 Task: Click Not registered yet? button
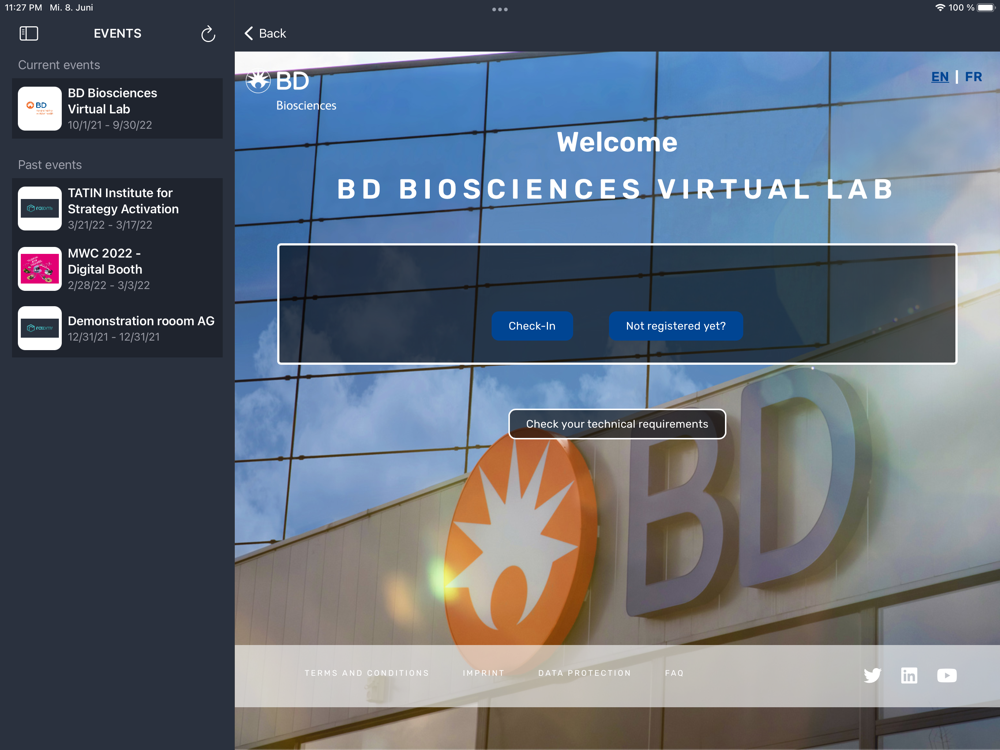click(675, 326)
